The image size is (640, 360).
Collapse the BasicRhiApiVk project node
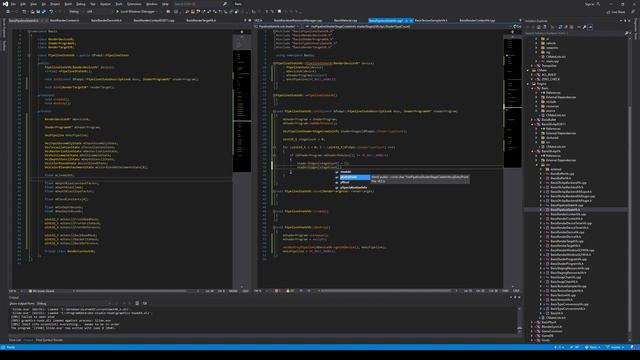[532, 151]
